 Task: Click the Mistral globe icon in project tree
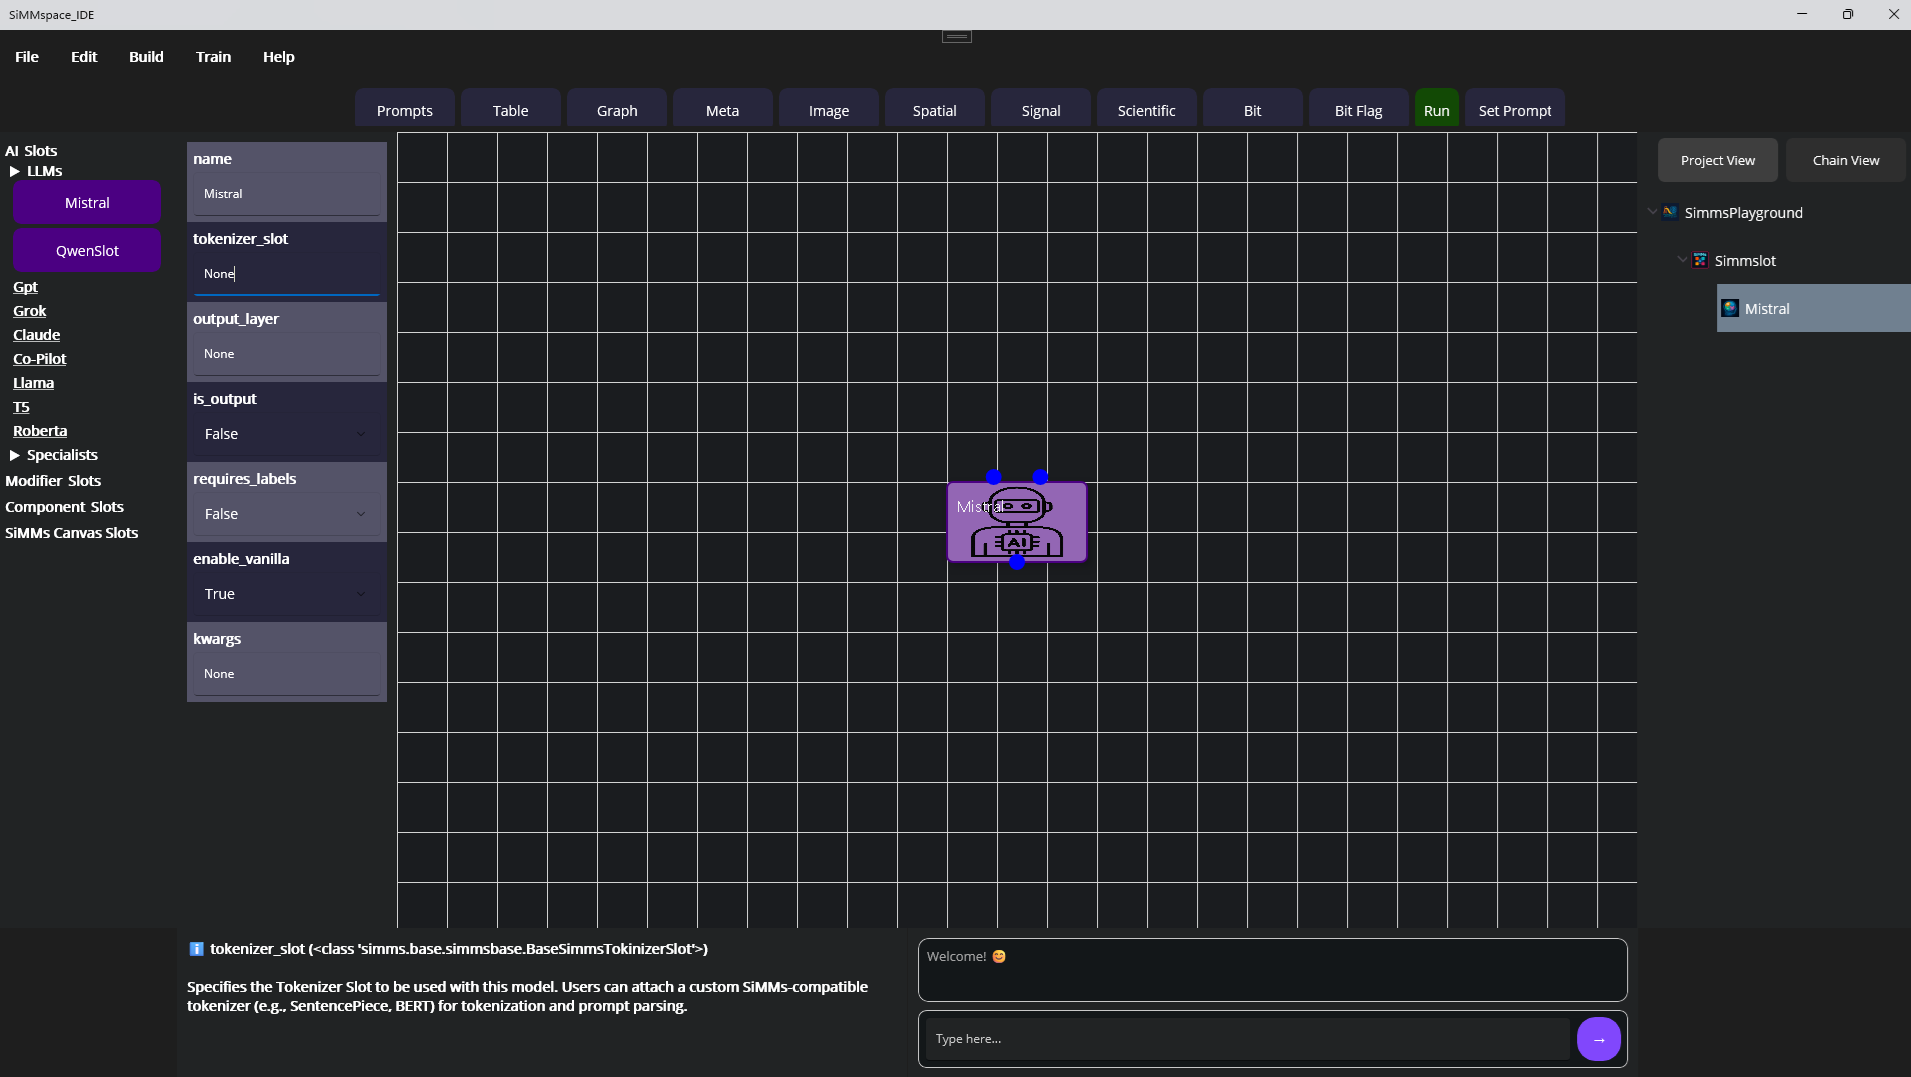point(1730,308)
